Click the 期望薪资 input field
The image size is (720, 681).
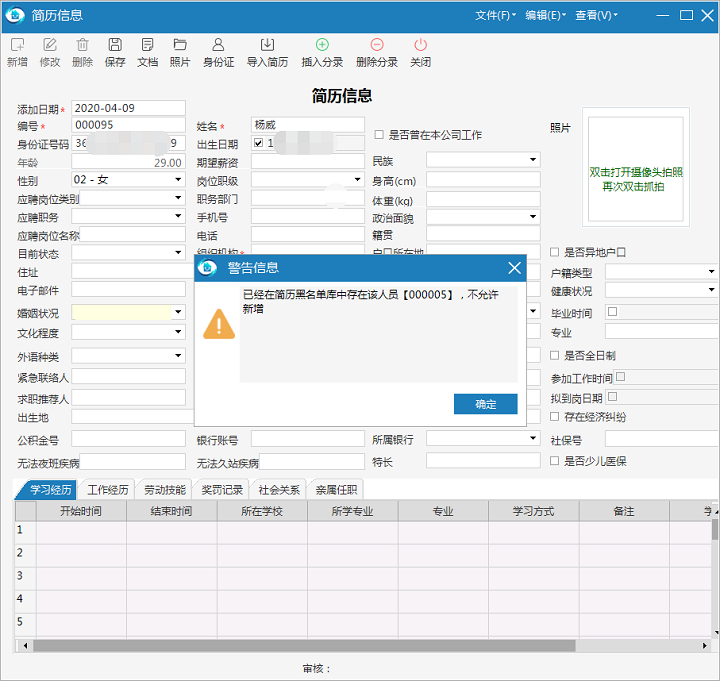(308, 161)
